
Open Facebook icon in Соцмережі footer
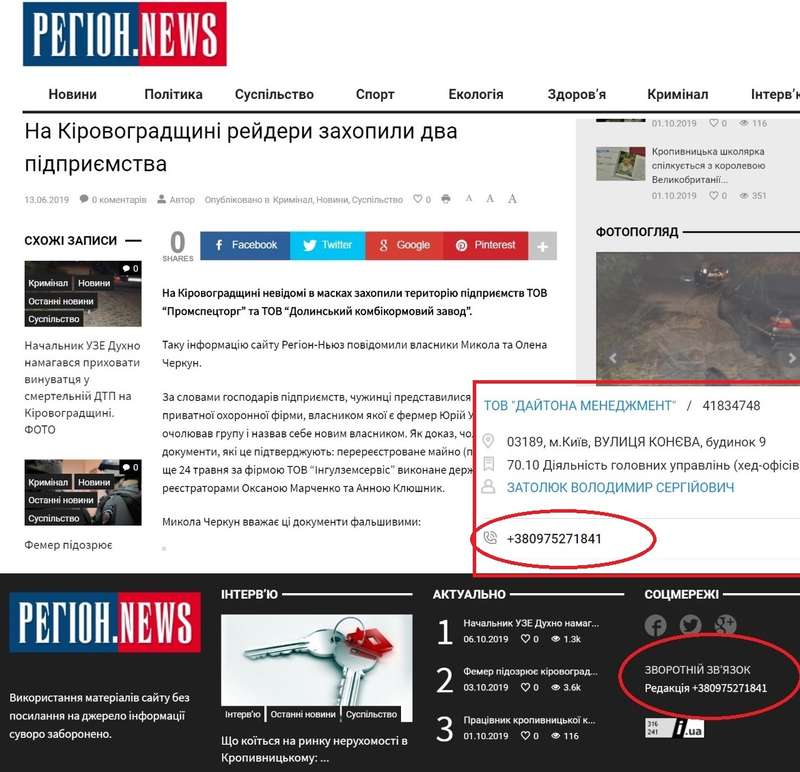click(x=655, y=625)
